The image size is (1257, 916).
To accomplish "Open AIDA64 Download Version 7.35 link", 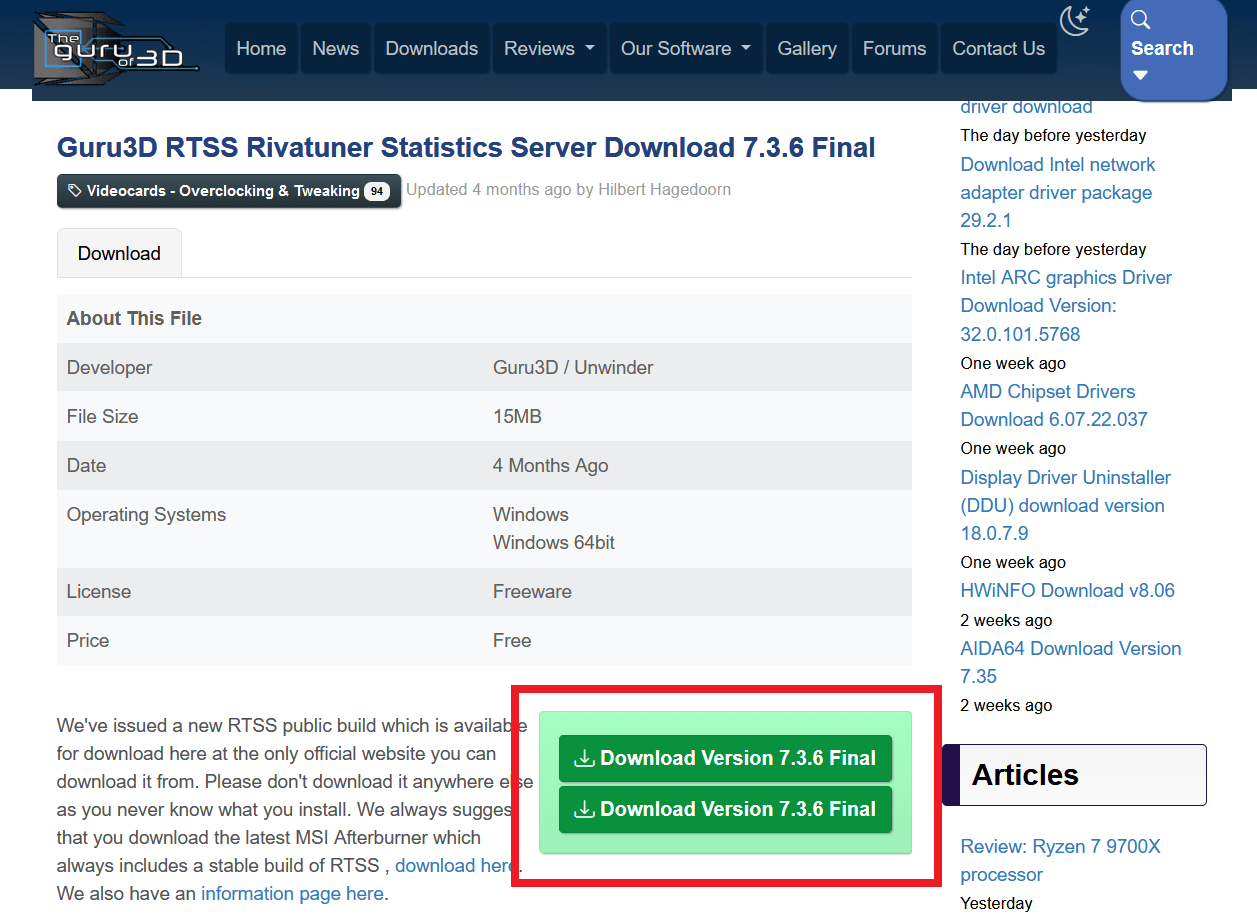I will pyautogui.click(x=1071, y=662).
